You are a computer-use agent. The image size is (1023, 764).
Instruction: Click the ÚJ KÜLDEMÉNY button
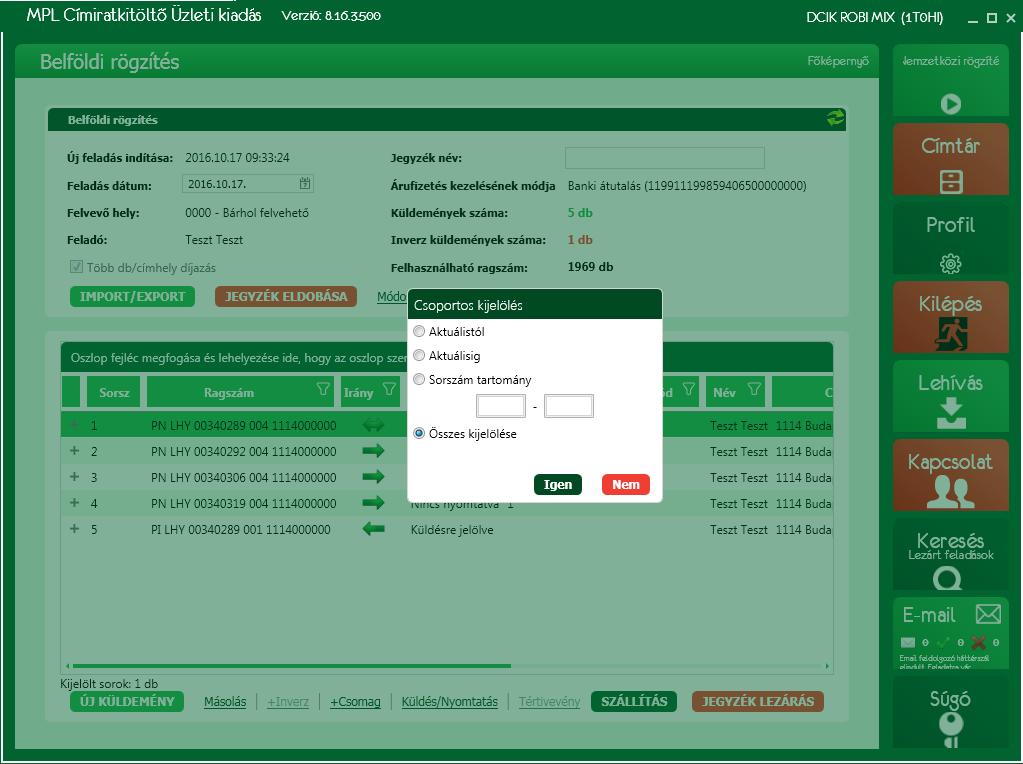[127, 701]
